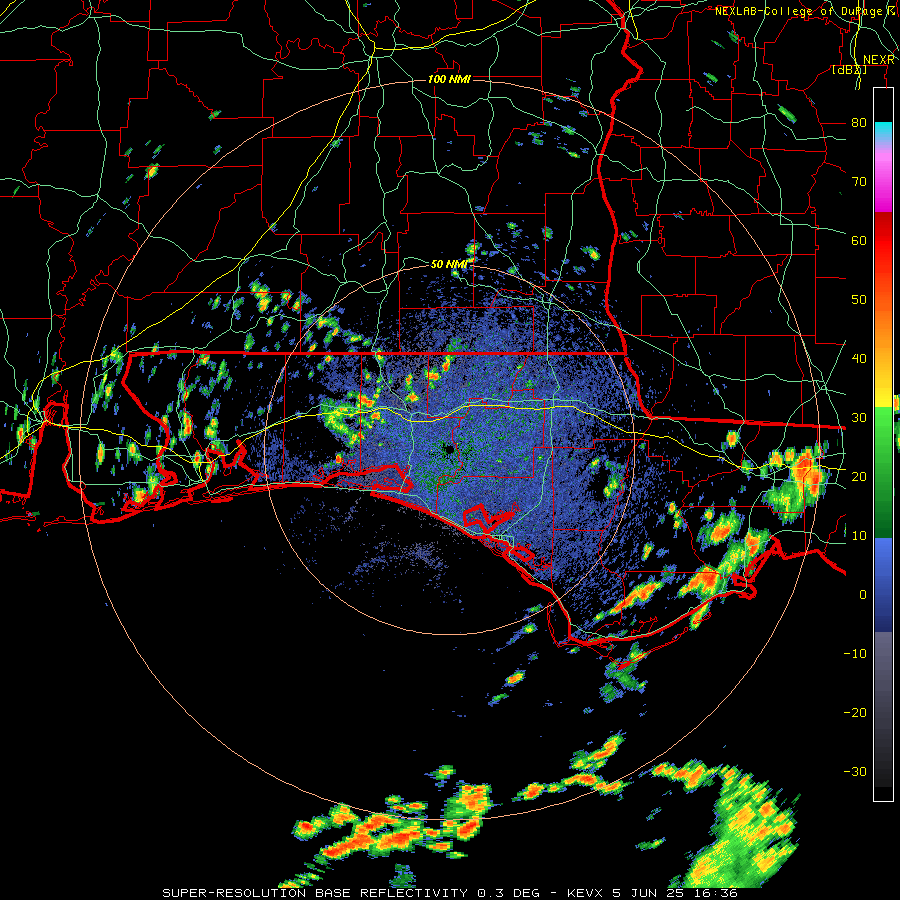The width and height of the screenshot is (900, 900).
Task: Click the [dBZ] units label
Action: click(x=849, y=70)
